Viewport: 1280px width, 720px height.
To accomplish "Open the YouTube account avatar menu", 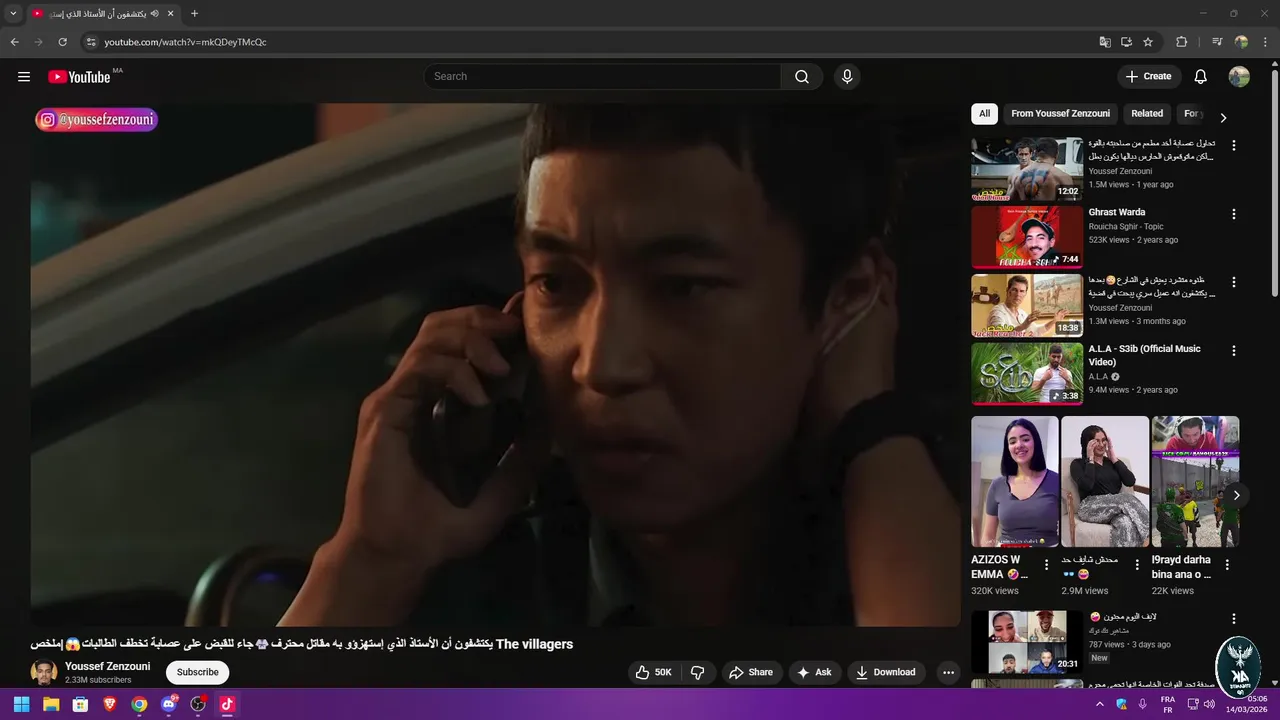I will [1239, 77].
